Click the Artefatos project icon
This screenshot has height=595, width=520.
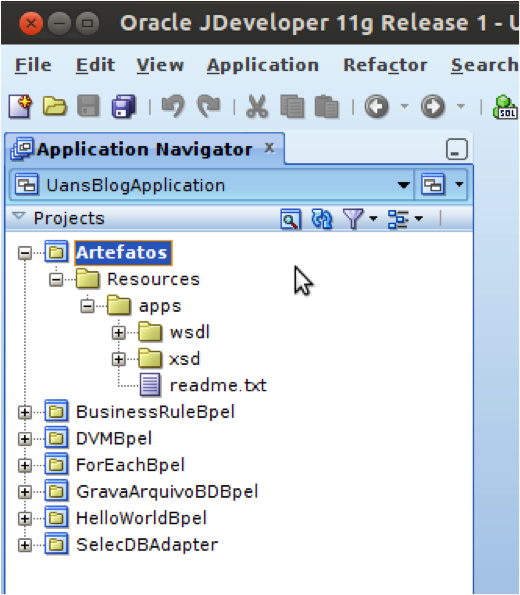coord(57,252)
